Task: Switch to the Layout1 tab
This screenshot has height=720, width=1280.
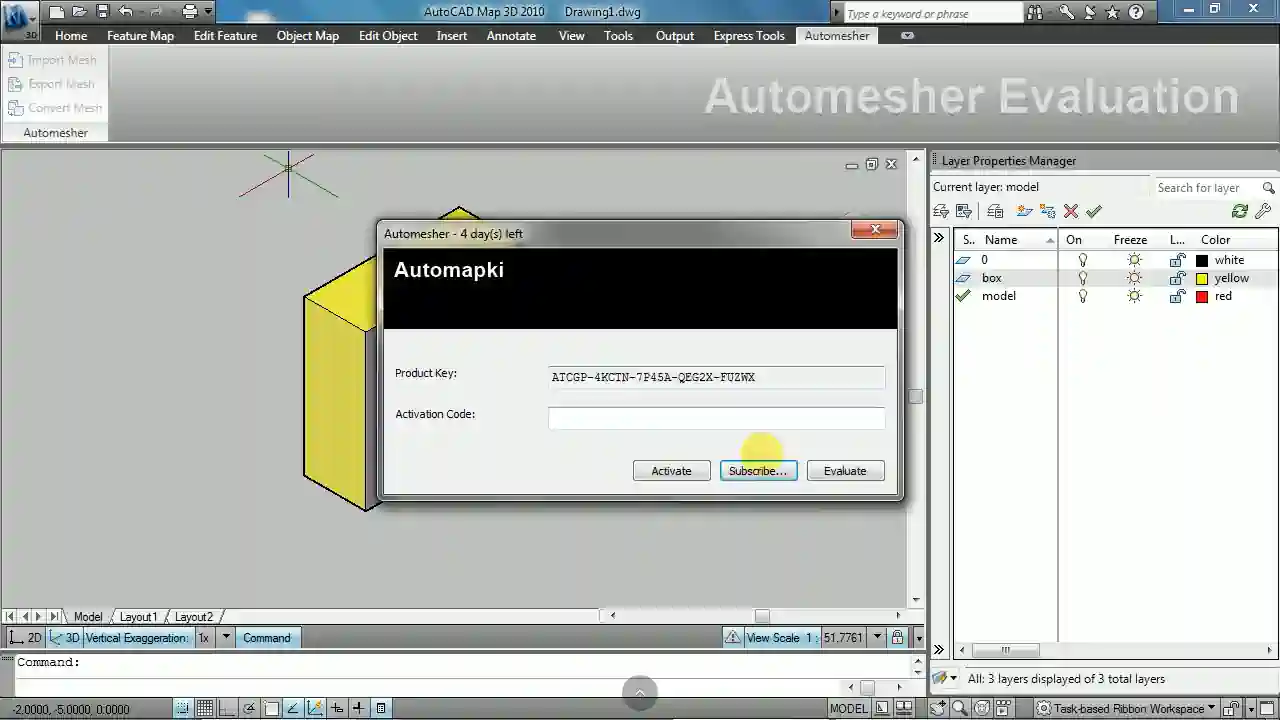Action: click(x=139, y=617)
